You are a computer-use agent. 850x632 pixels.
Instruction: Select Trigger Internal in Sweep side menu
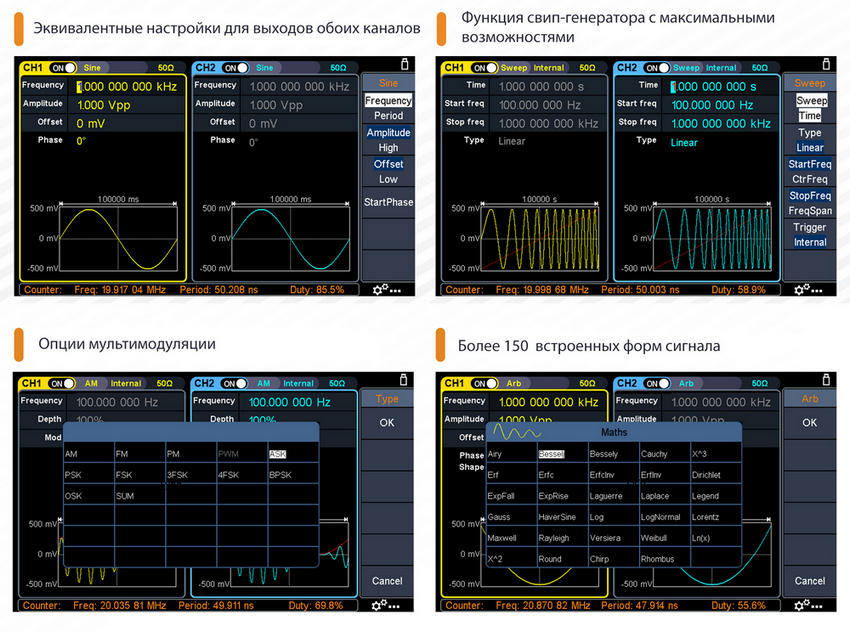[x=809, y=234]
